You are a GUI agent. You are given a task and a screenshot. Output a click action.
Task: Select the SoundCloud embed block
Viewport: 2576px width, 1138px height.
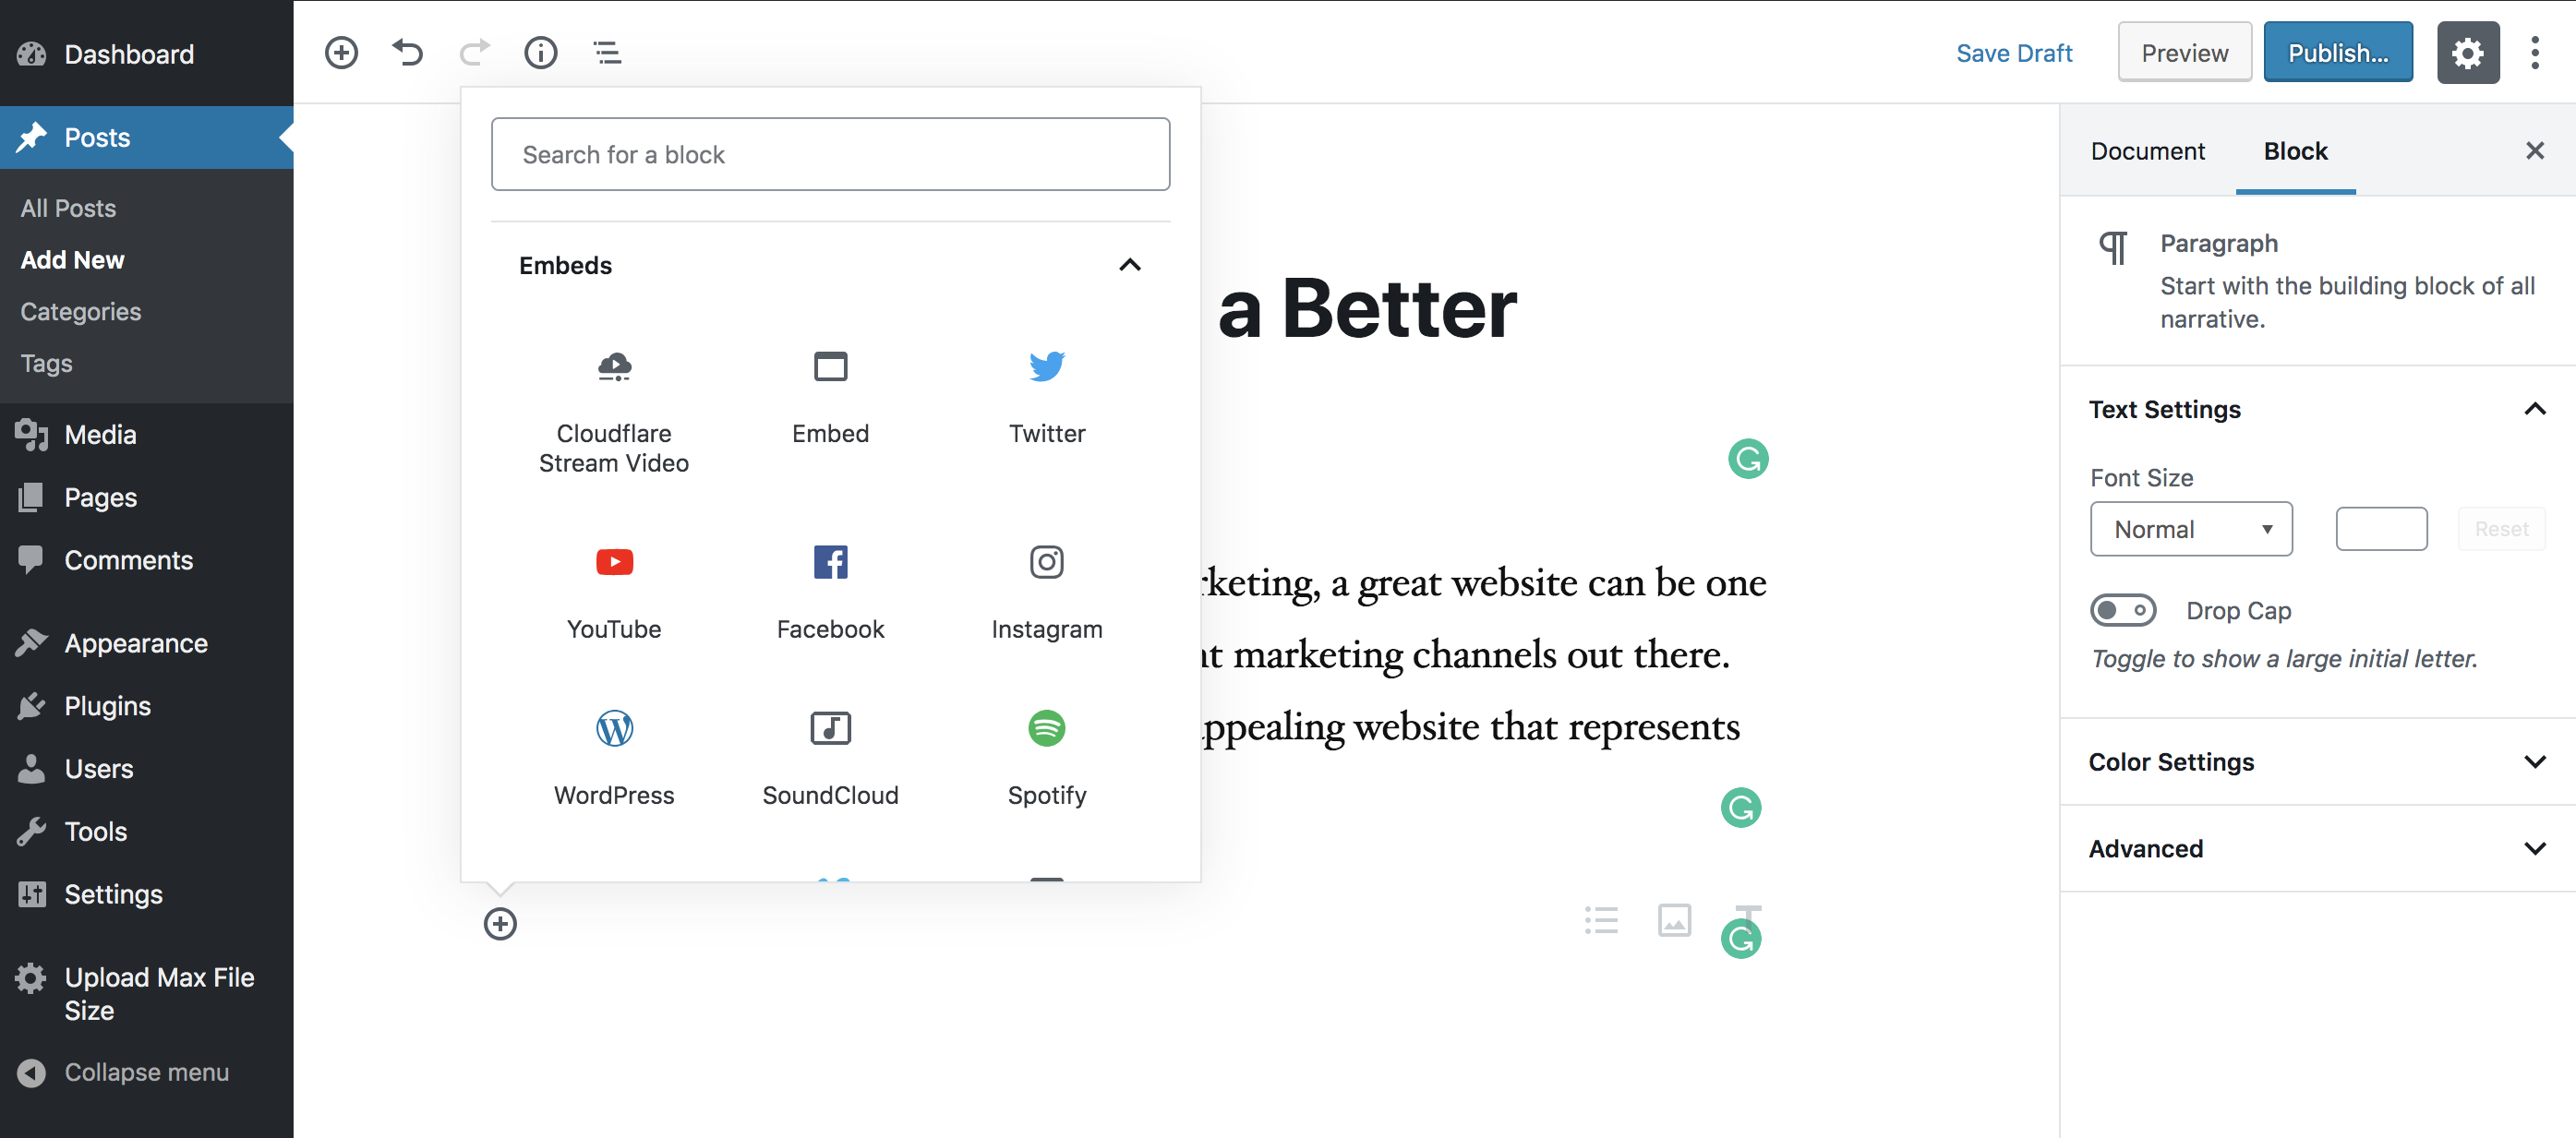click(x=831, y=755)
